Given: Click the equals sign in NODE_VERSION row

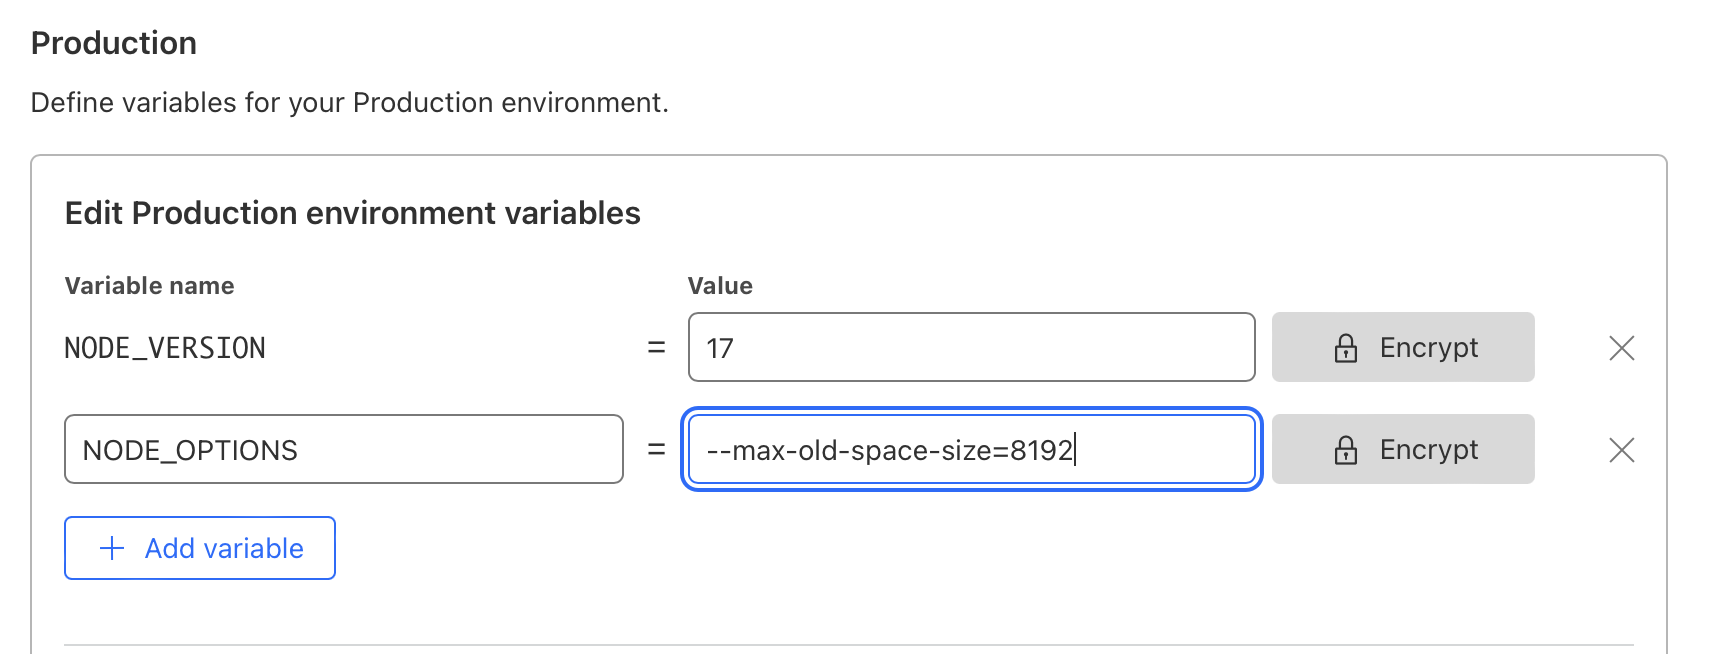Looking at the screenshot, I should 656,348.
